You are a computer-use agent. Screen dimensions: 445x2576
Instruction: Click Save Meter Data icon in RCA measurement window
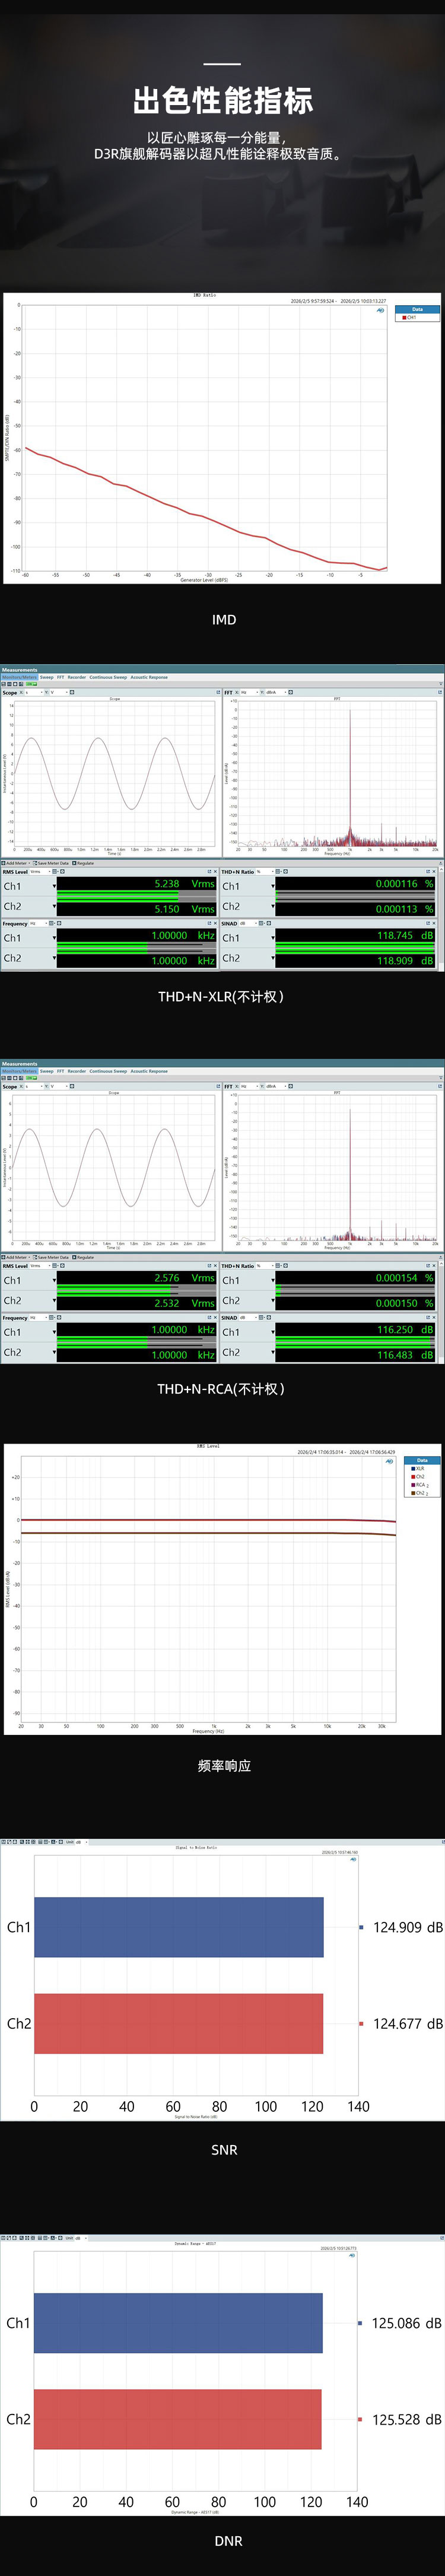pyautogui.click(x=52, y=1257)
